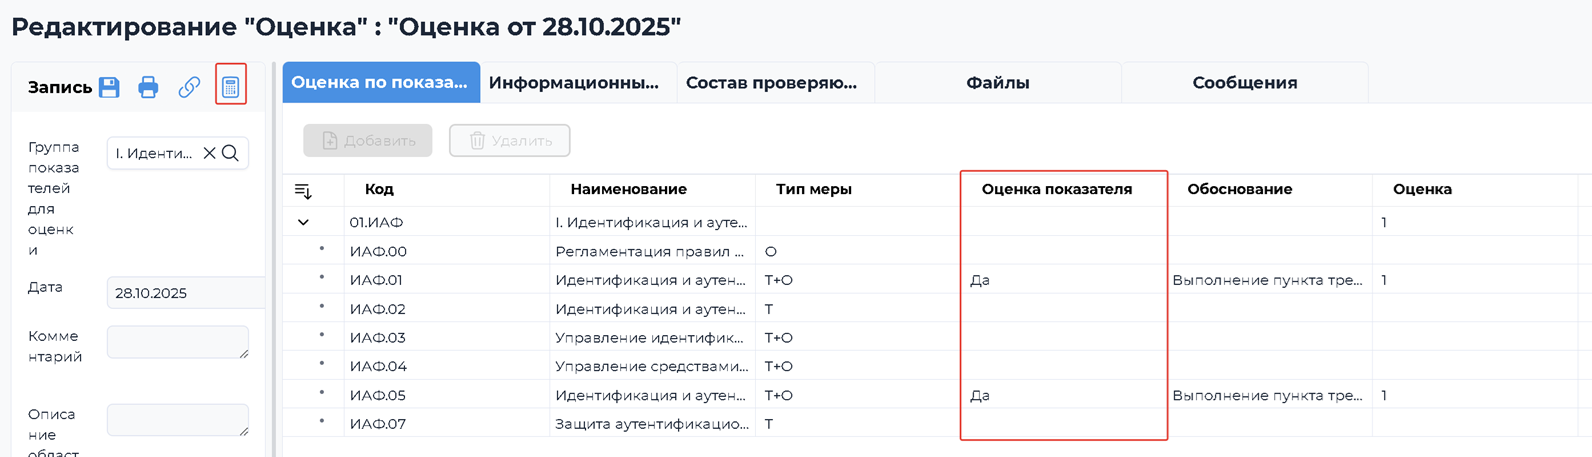Click the save record floppy disk icon
Screen dimensions: 1592x457
(109, 87)
